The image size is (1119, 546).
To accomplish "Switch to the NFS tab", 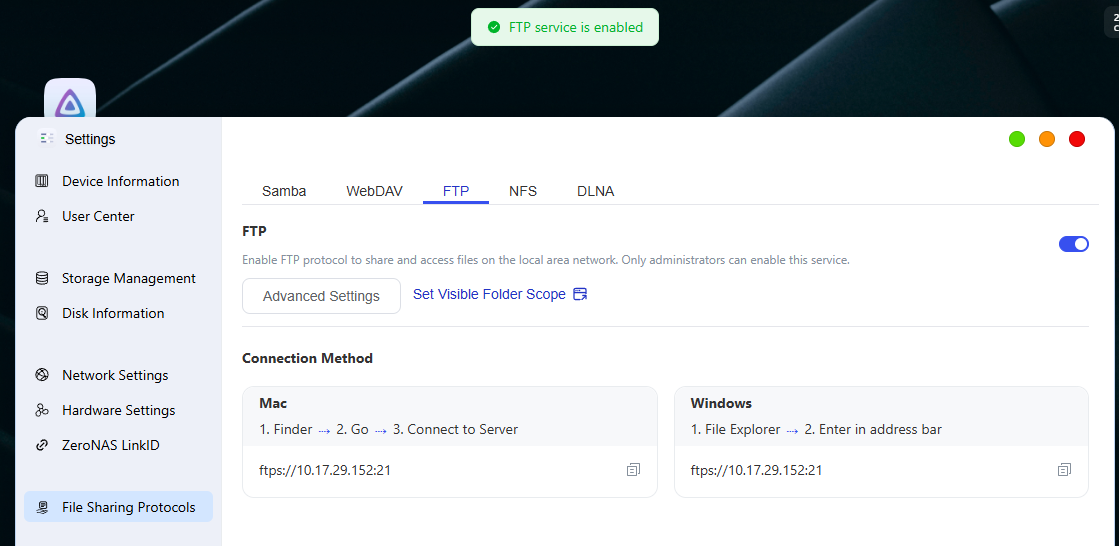I will (523, 191).
